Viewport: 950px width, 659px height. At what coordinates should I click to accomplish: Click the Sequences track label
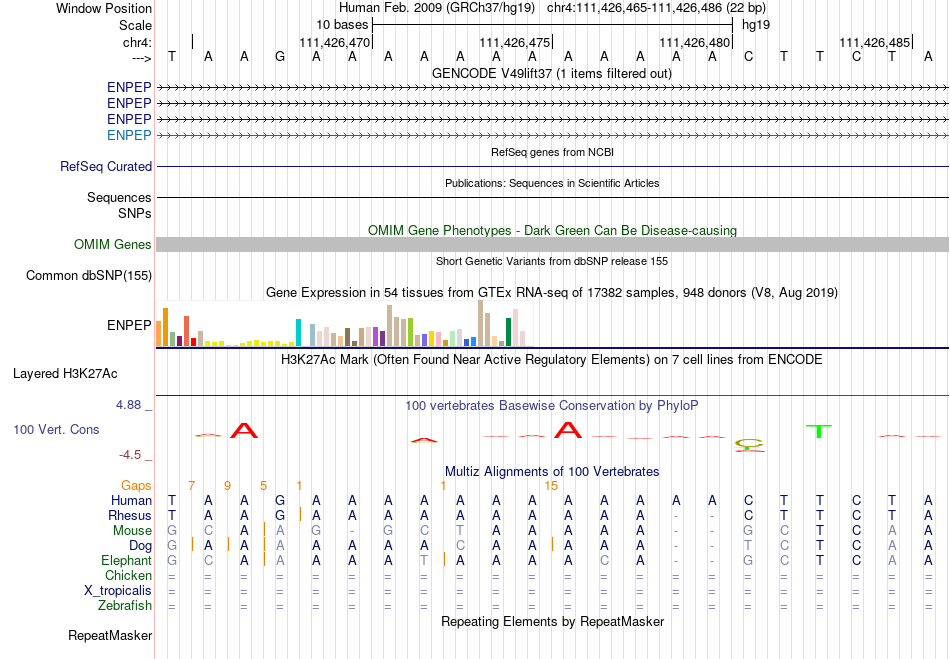click(x=119, y=197)
